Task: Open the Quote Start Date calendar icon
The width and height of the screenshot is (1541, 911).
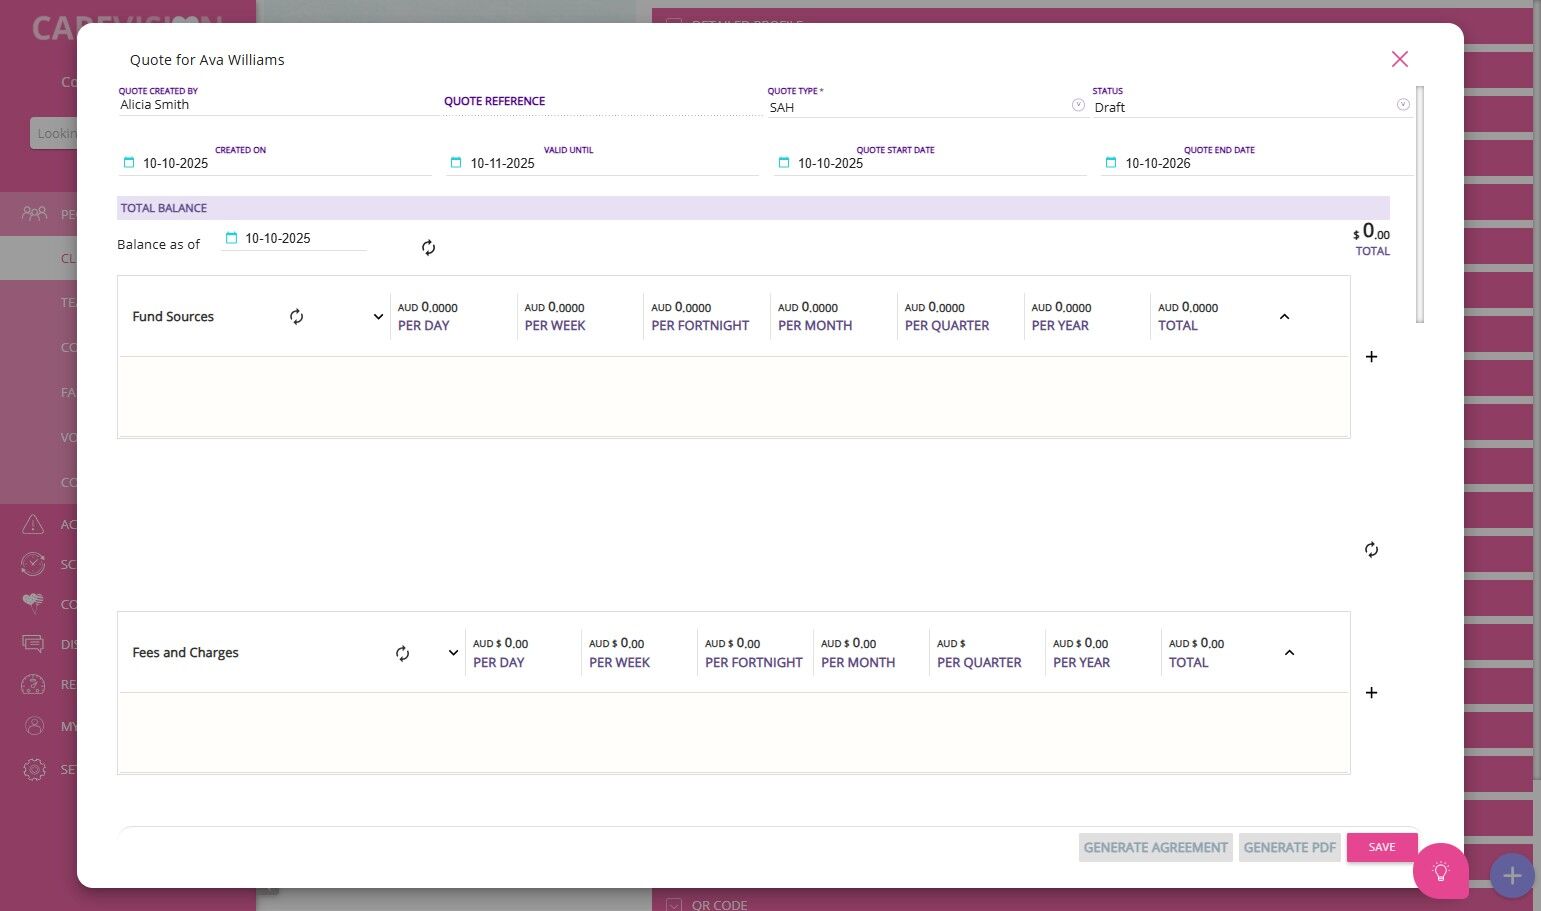Action: (x=784, y=163)
